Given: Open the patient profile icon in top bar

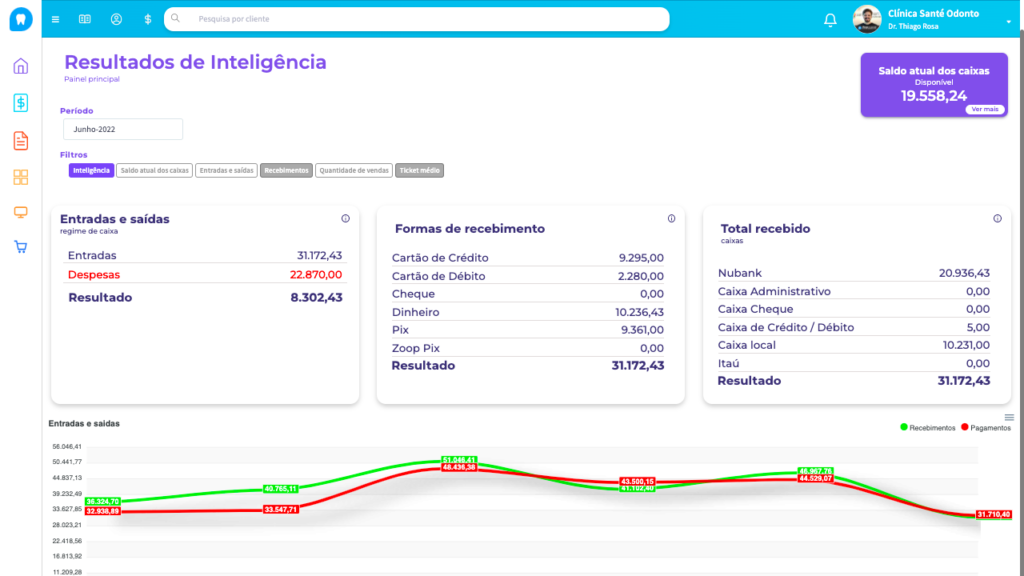Looking at the screenshot, I should [116, 19].
